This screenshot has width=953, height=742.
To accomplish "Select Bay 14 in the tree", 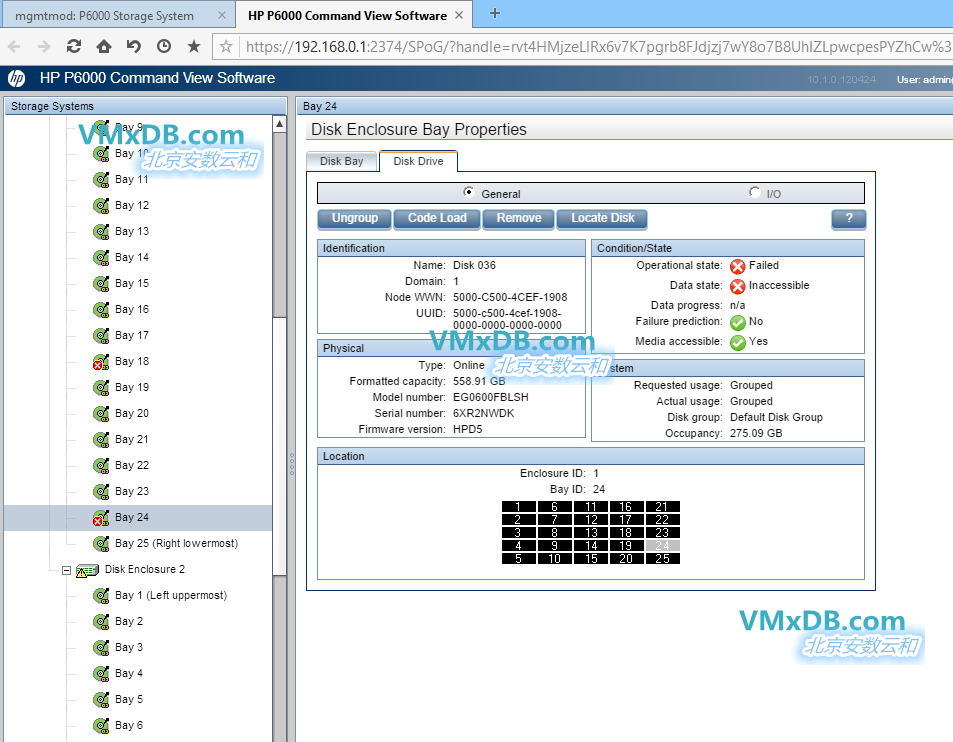I will point(132,258).
